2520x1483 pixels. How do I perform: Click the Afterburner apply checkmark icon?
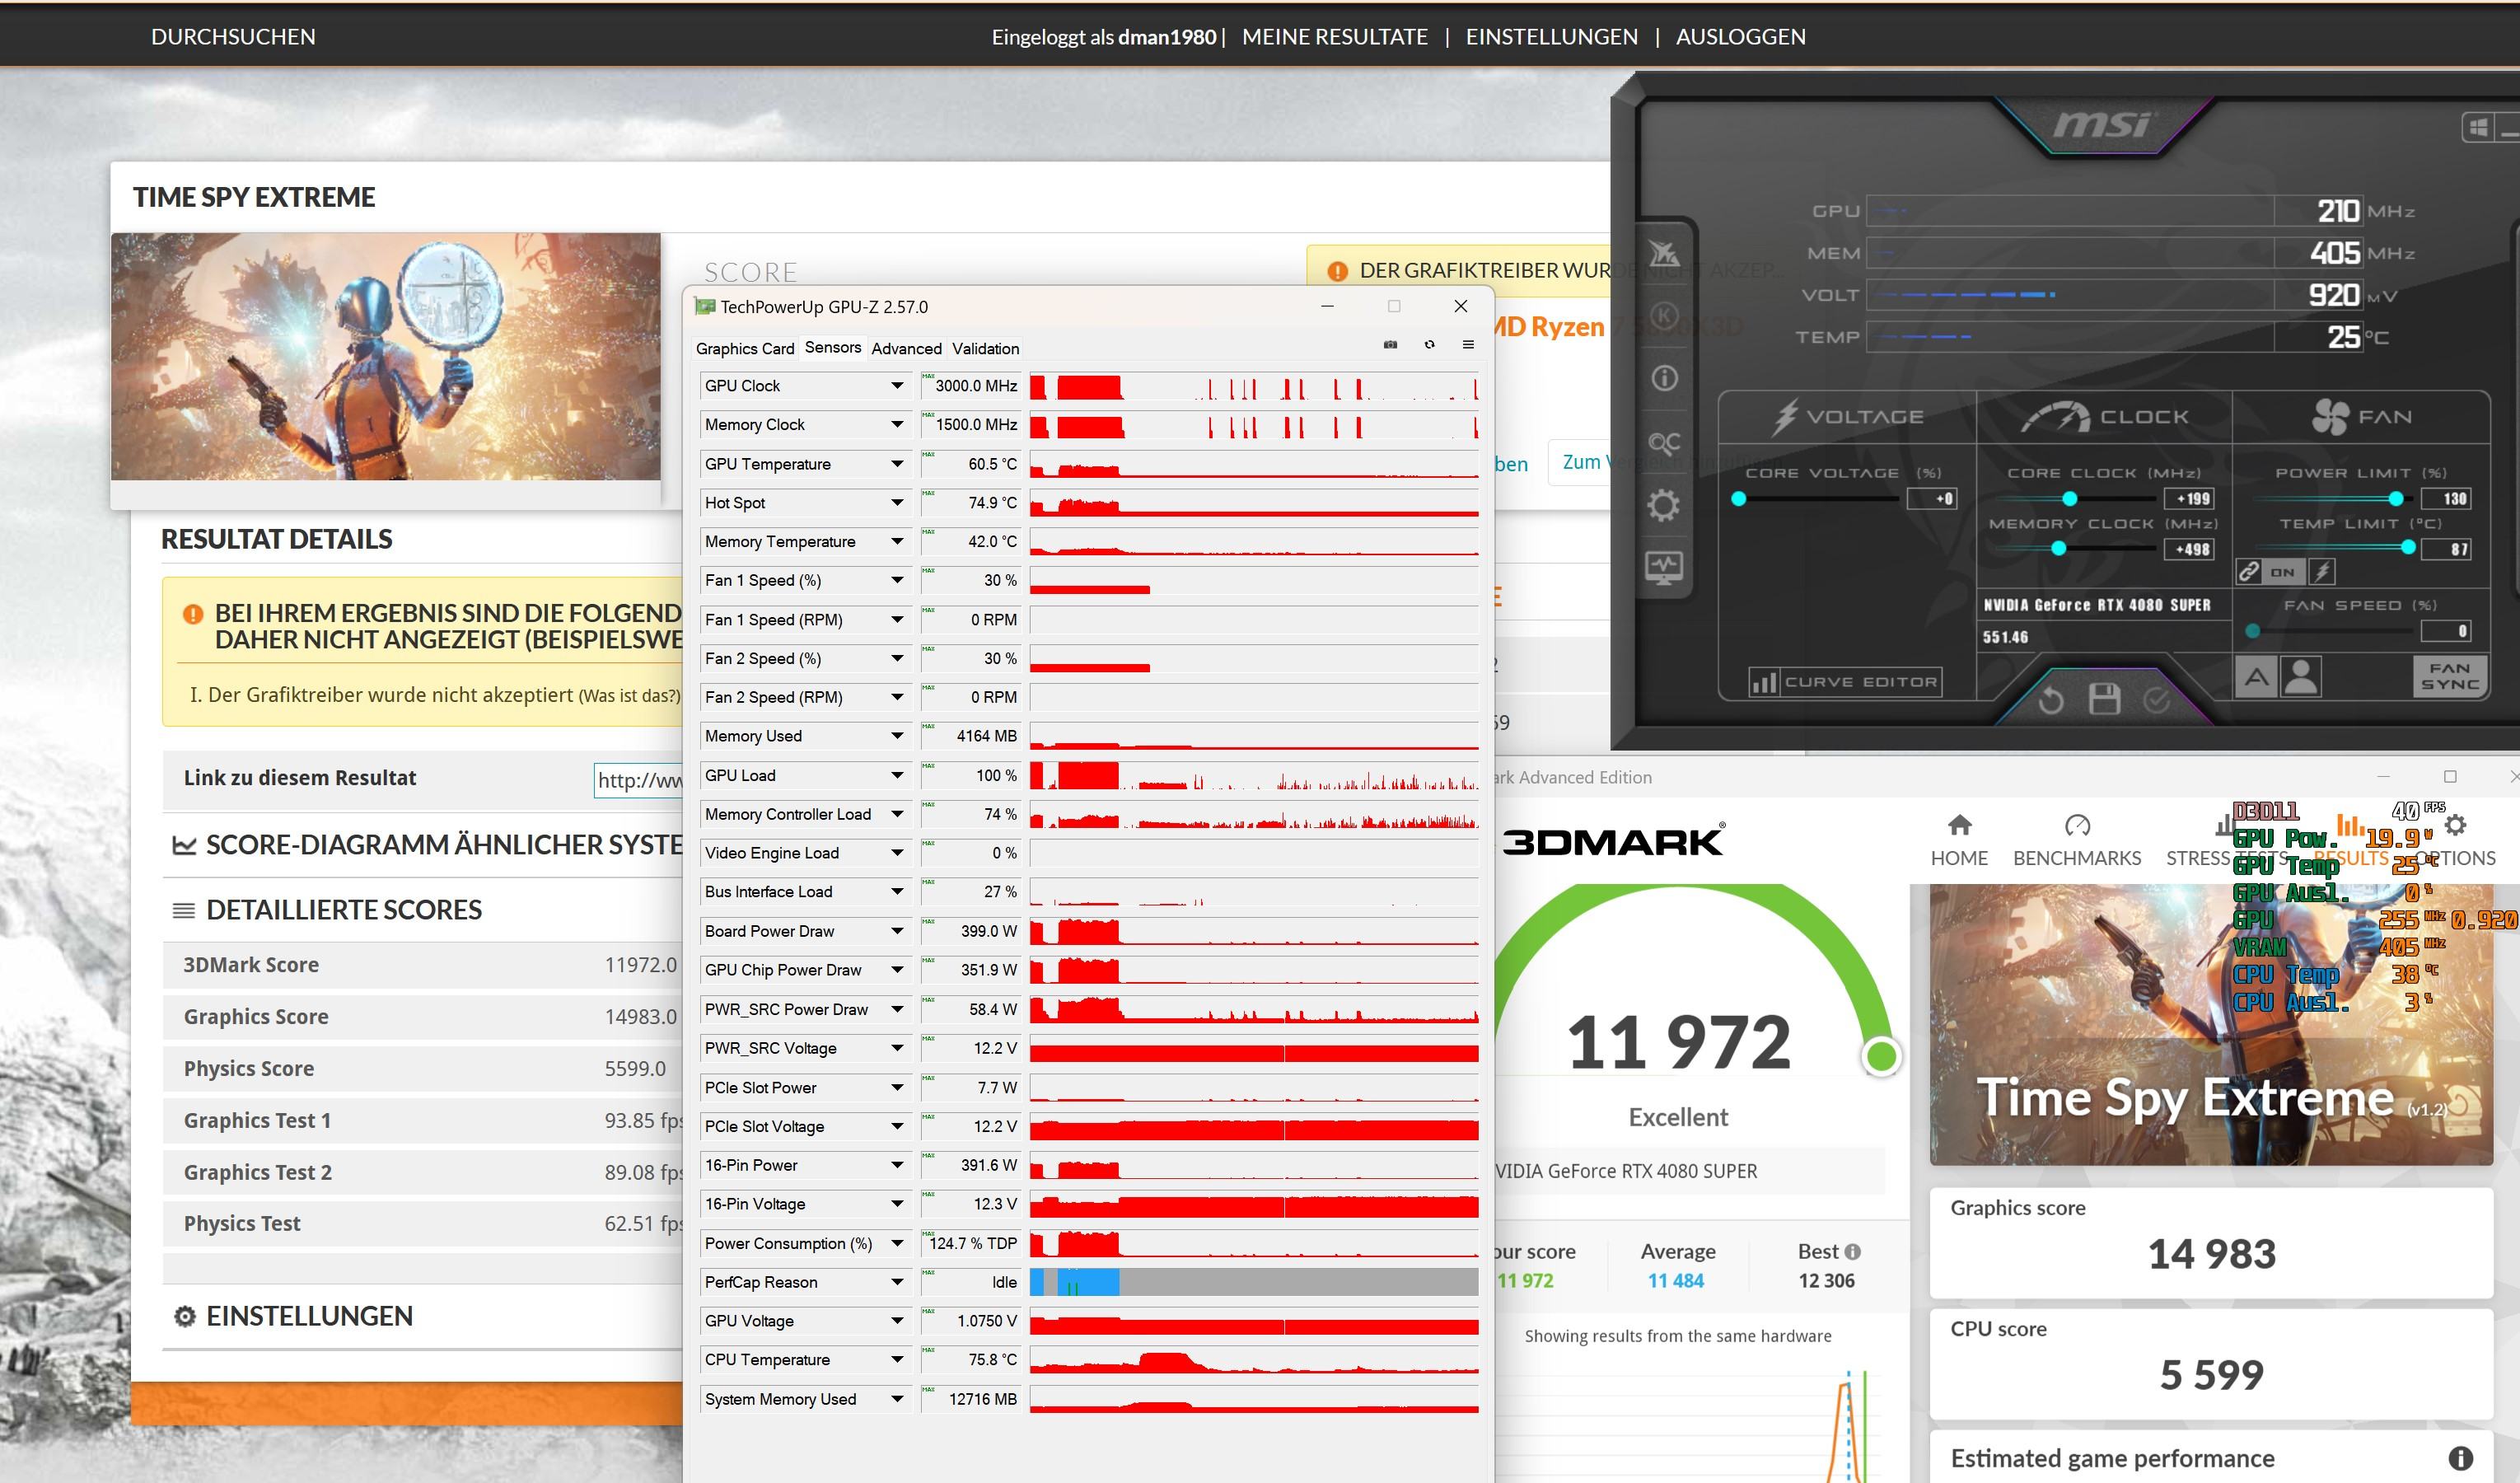[x=2157, y=699]
